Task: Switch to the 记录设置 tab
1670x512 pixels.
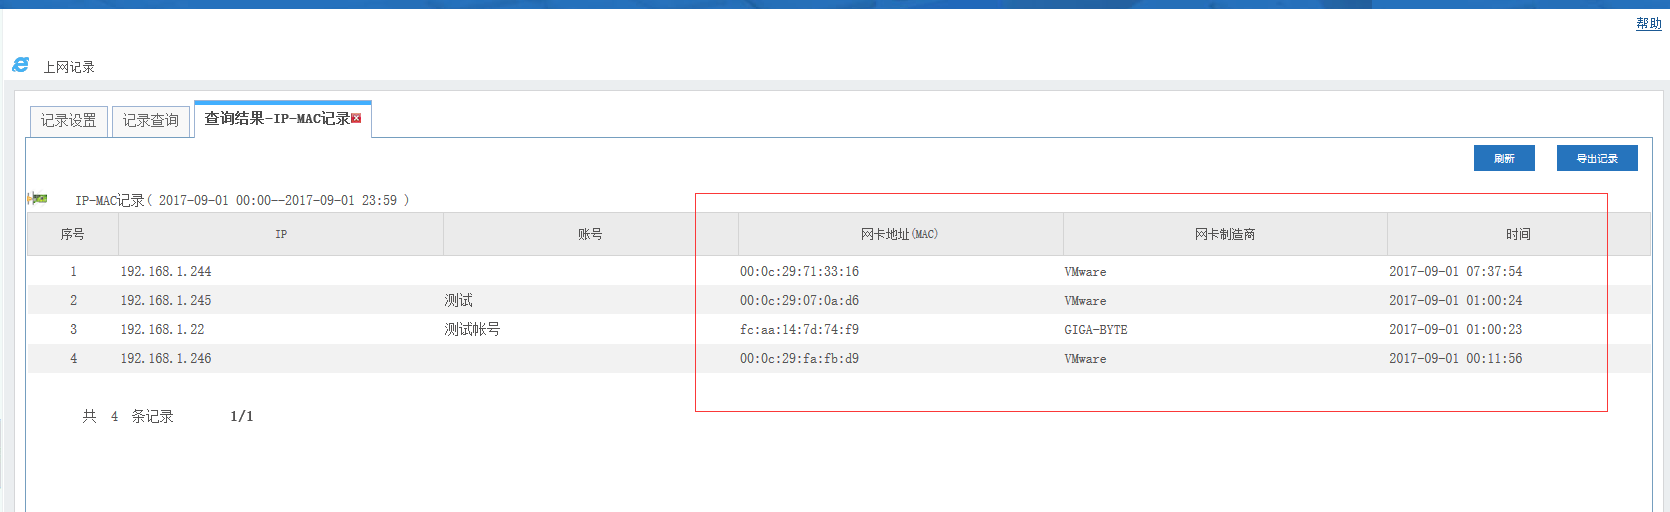Action: 69,121
